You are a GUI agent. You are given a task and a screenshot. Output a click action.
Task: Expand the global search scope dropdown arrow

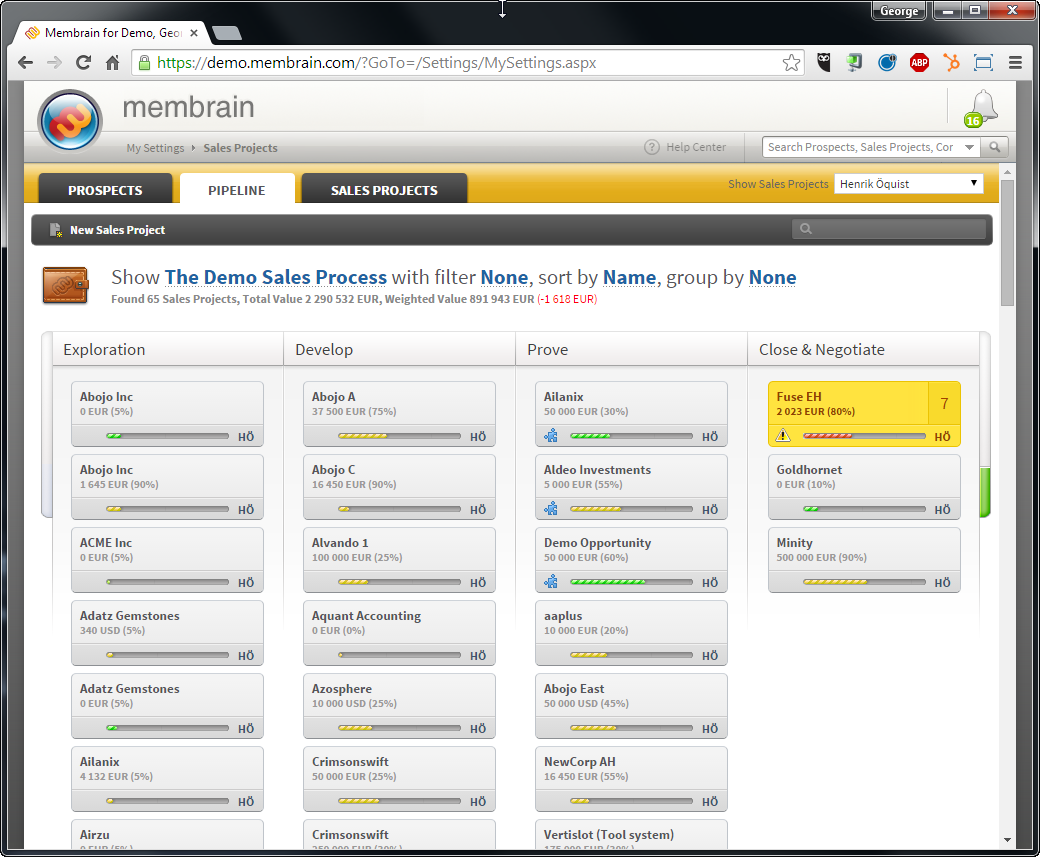coord(970,147)
